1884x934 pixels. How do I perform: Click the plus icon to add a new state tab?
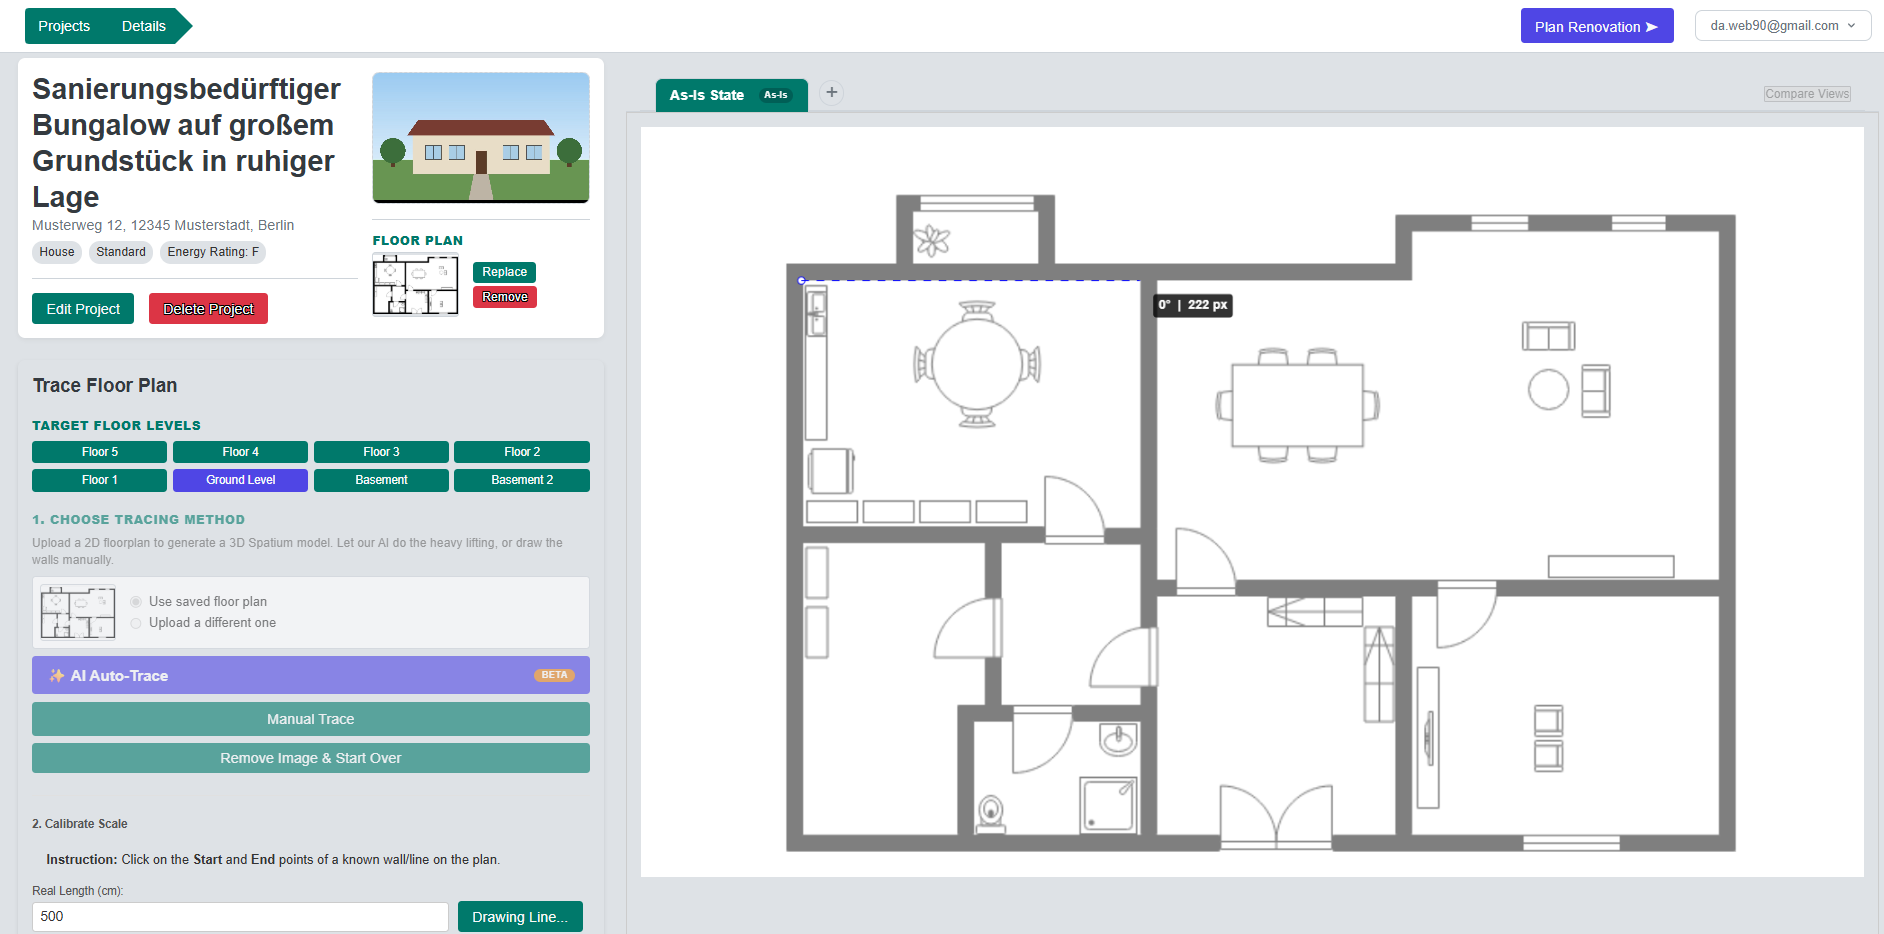831,93
